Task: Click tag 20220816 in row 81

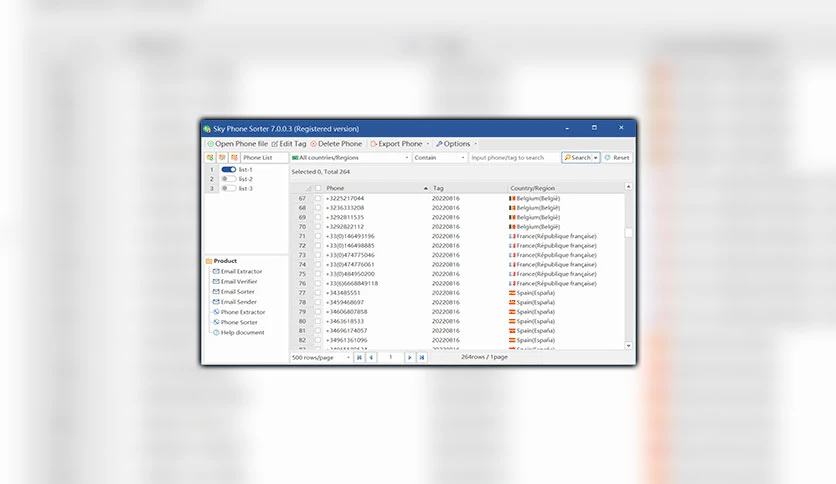Action: [x=446, y=330]
